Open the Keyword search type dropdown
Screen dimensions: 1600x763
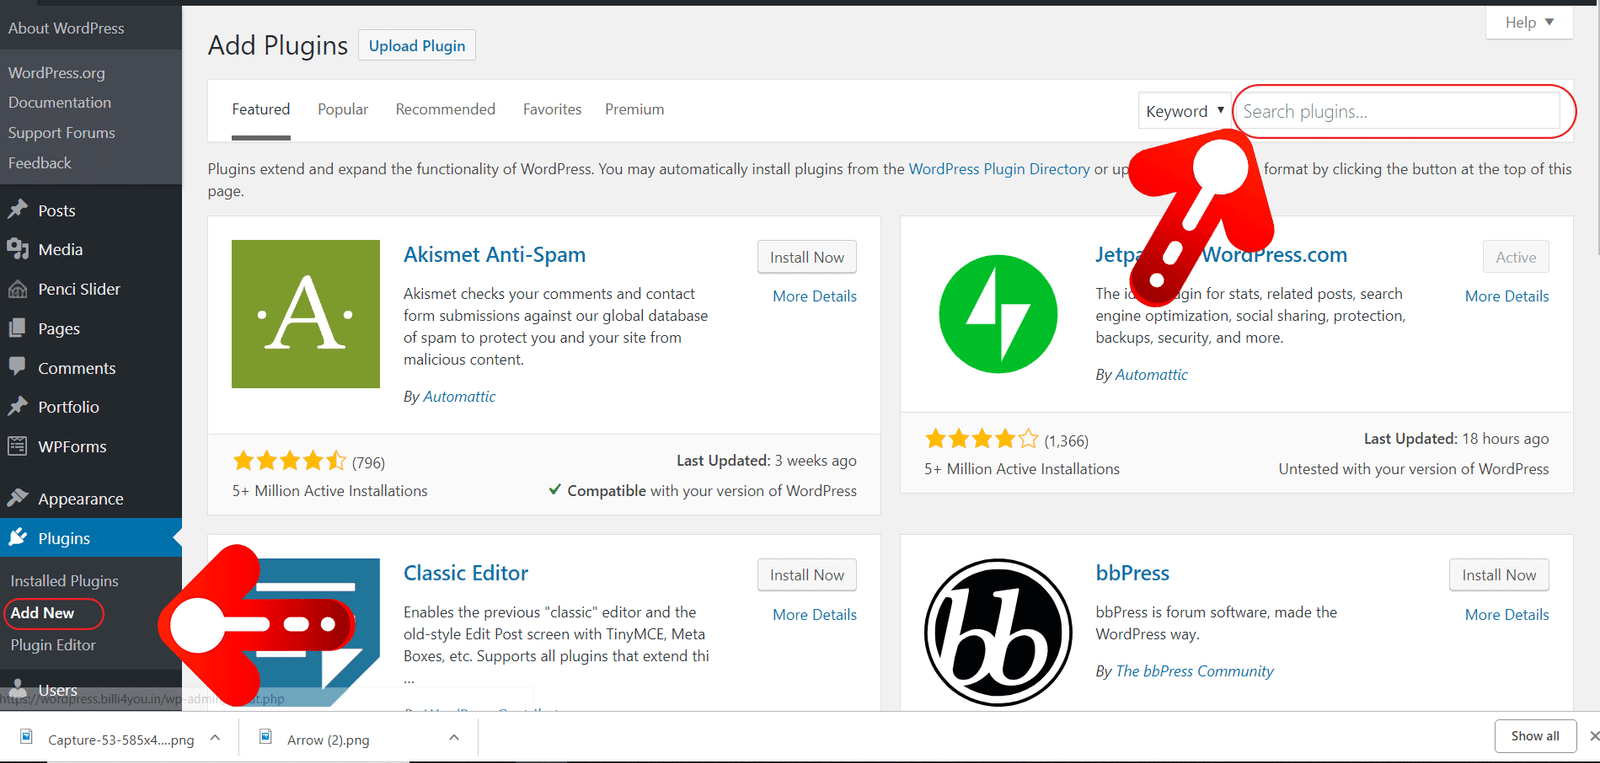(1185, 111)
